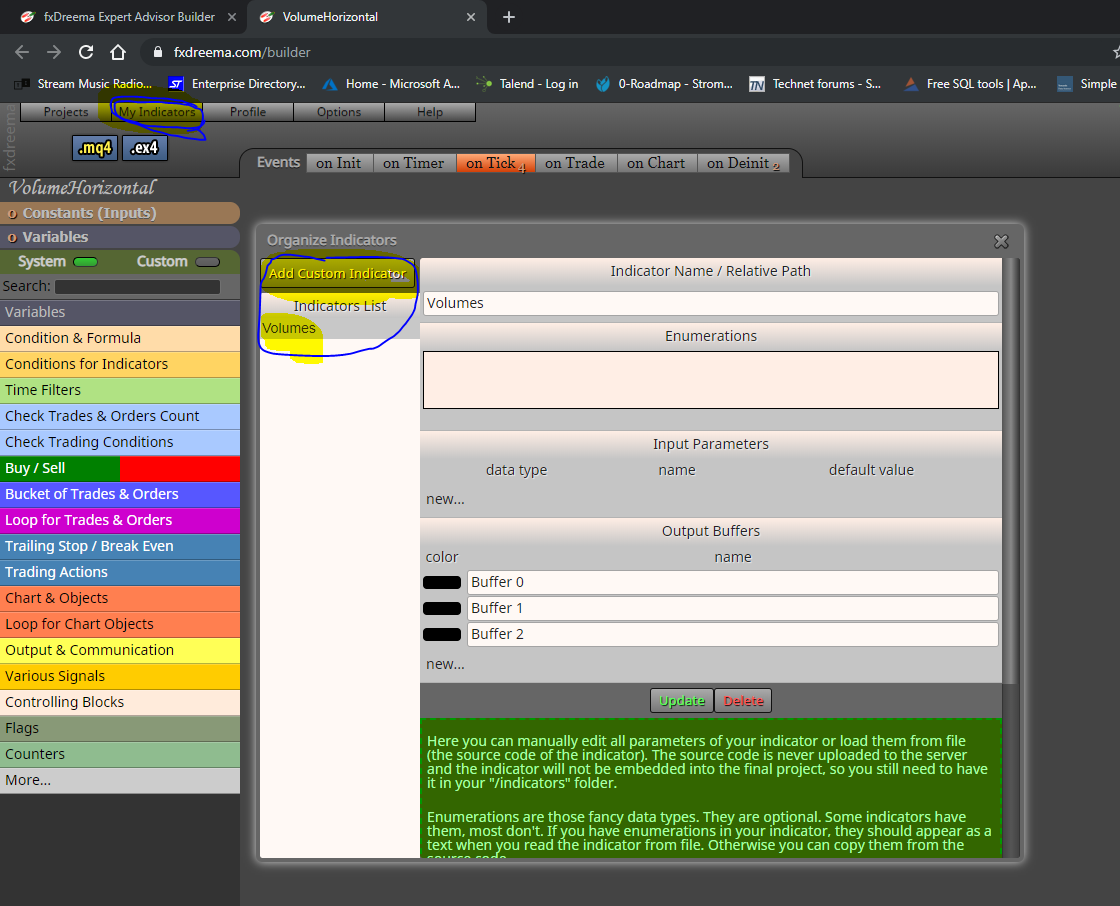1120x906 pixels.
Task: Change the Buffer 0 color swatch
Action: (441, 582)
